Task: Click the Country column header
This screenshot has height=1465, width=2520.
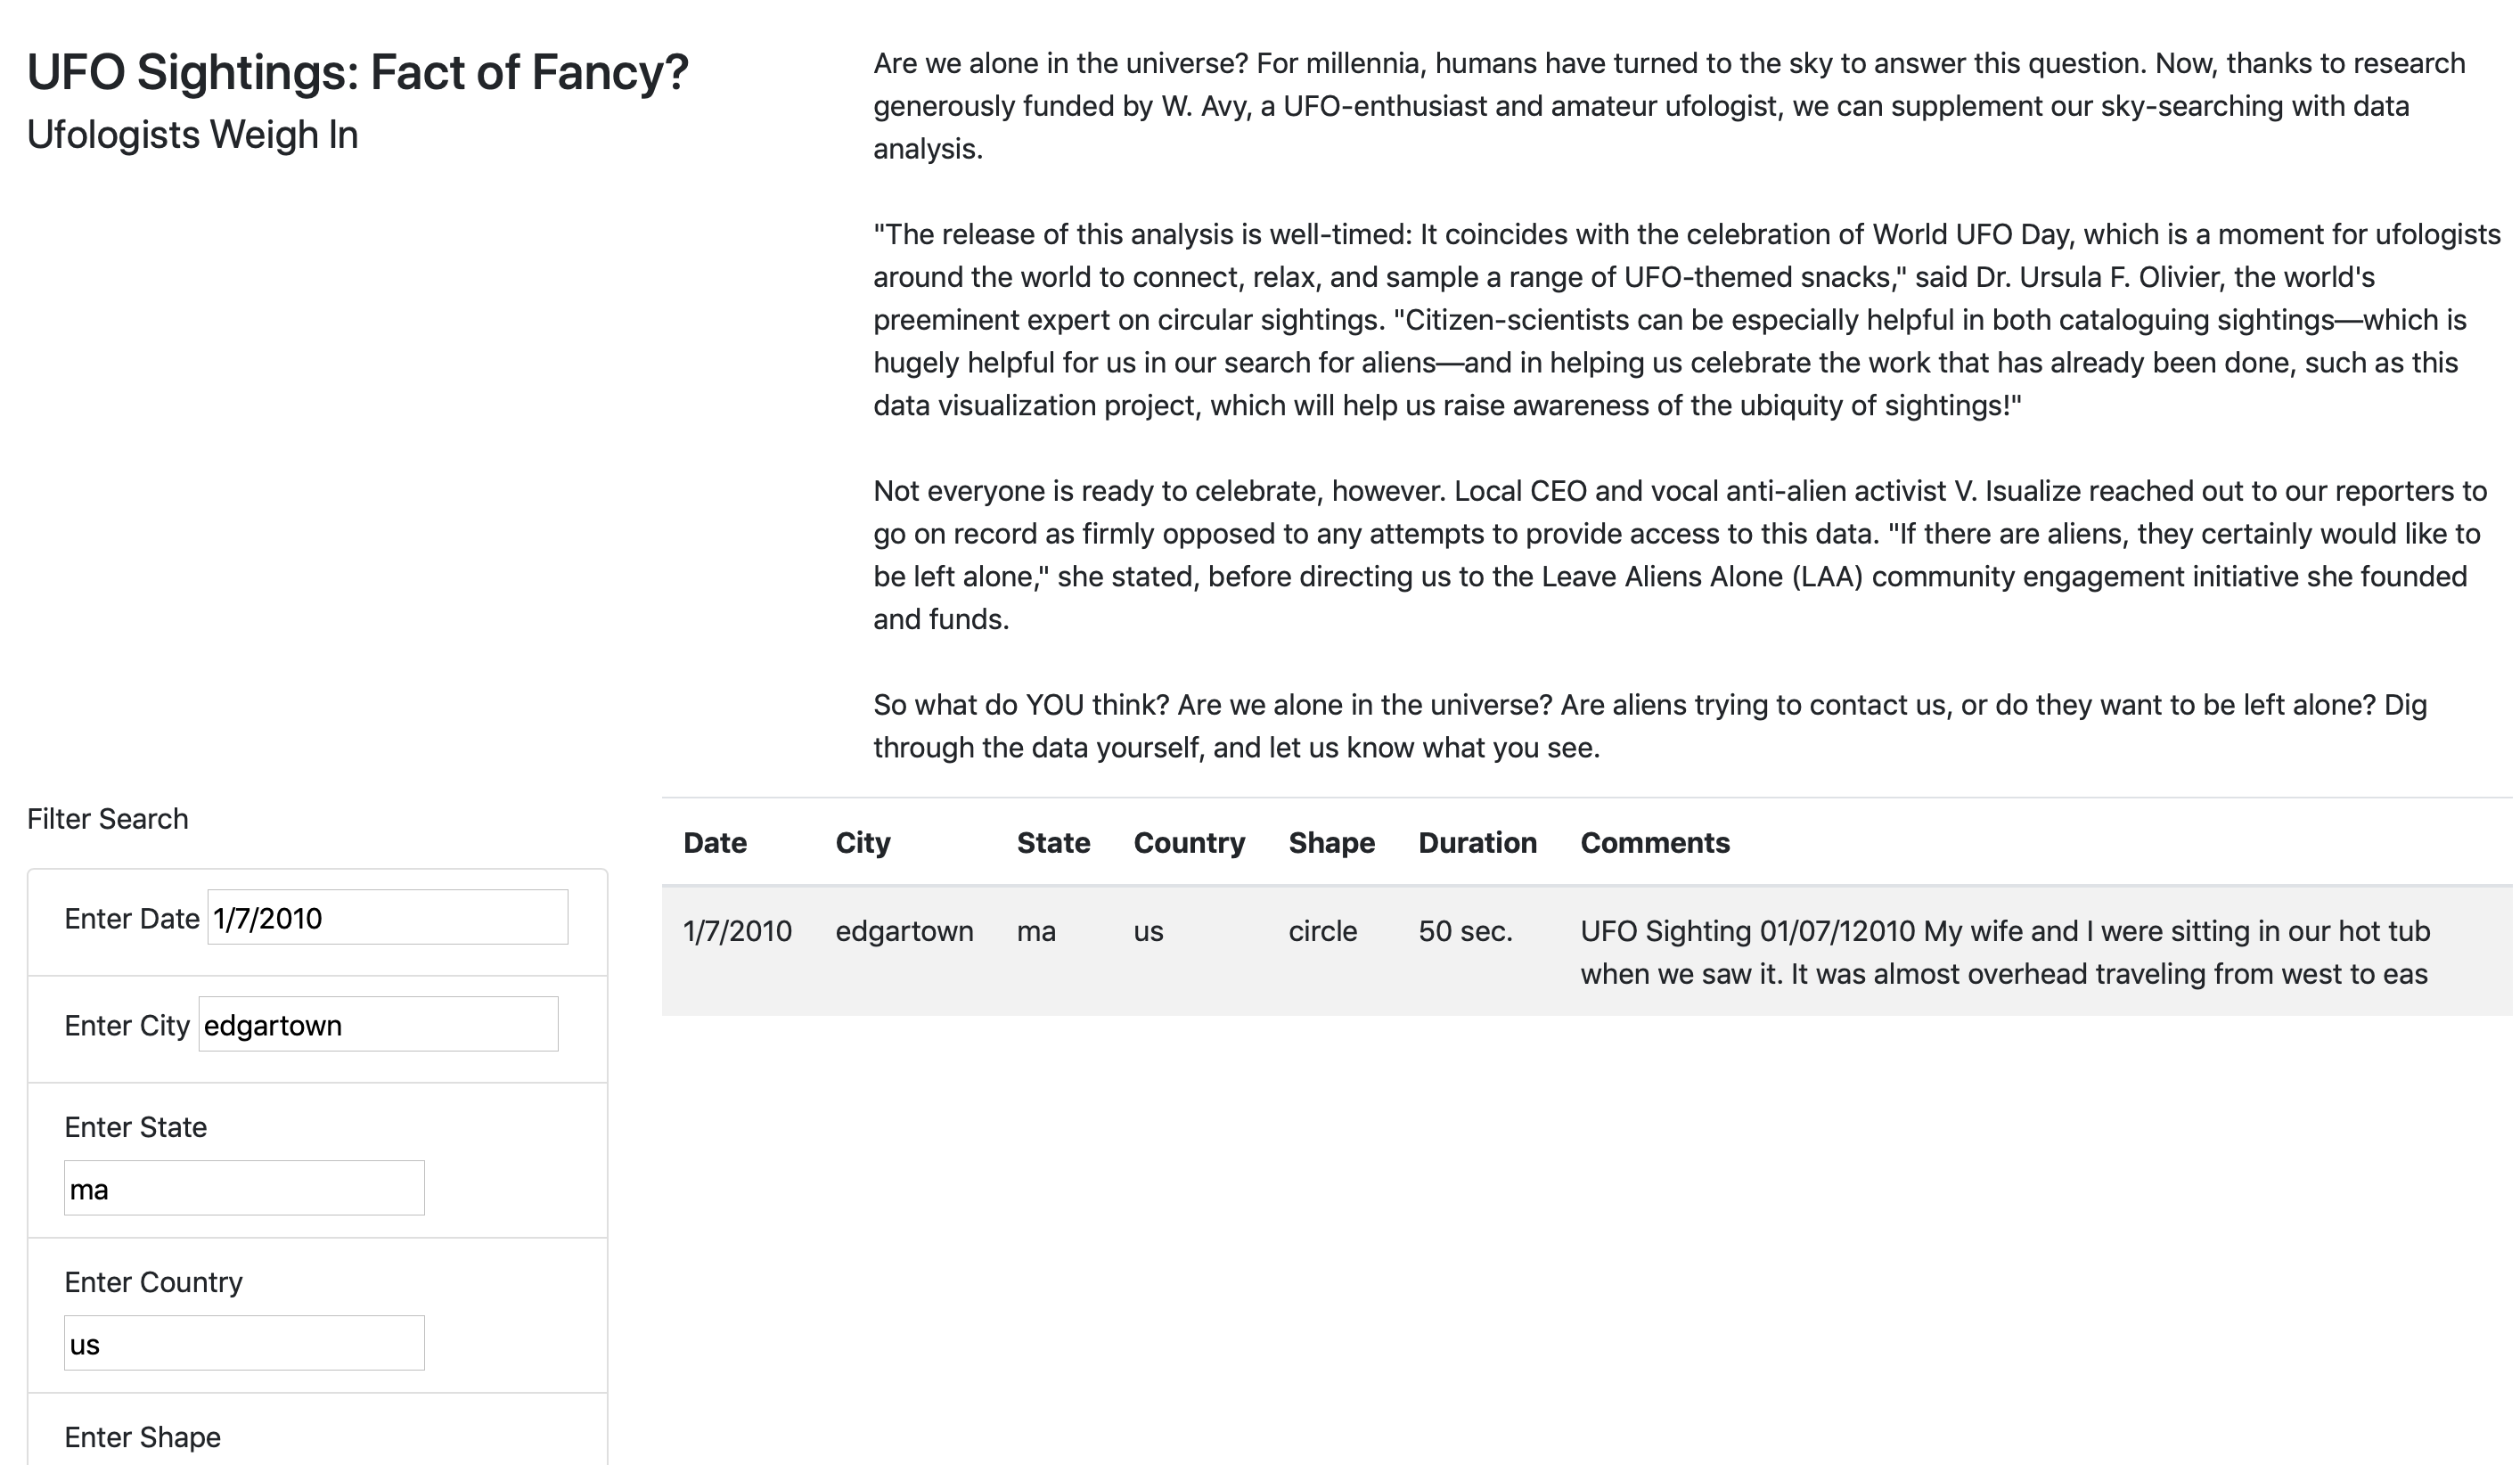Action: coord(1189,843)
